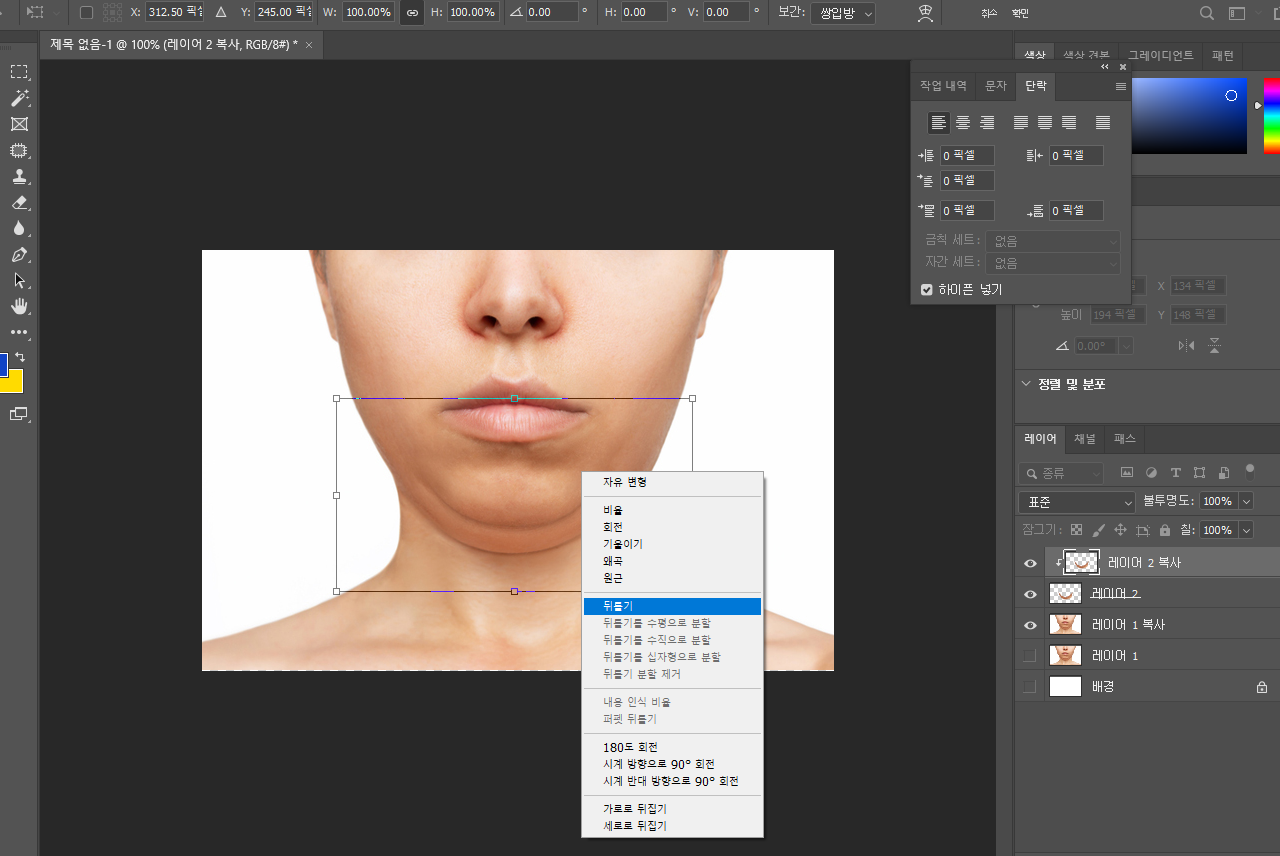The image size is (1280, 856).
Task: Select the Frame tool with X box
Action: click(x=19, y=124)
